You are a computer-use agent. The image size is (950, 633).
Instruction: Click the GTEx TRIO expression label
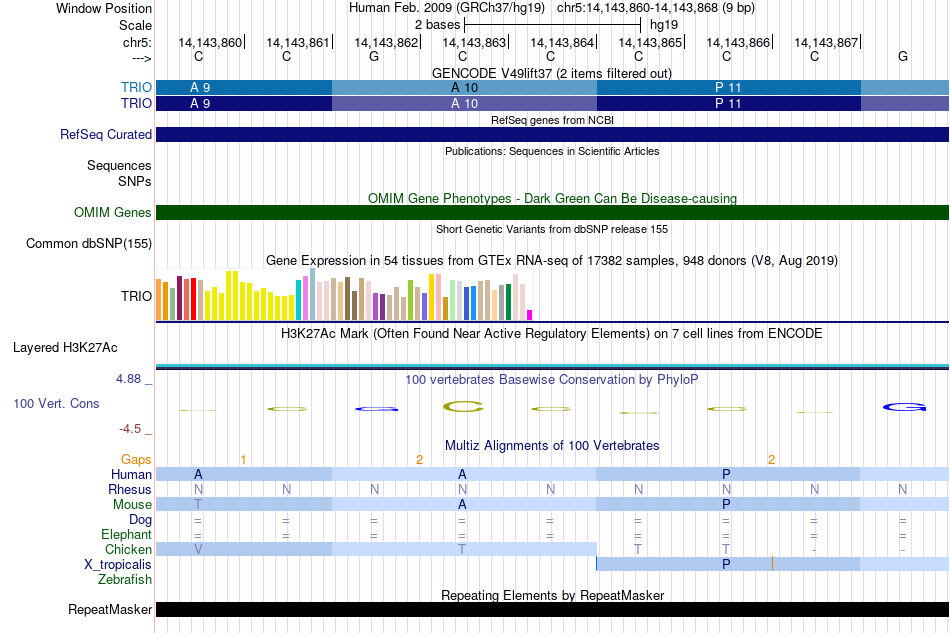(x=136, y=296)
